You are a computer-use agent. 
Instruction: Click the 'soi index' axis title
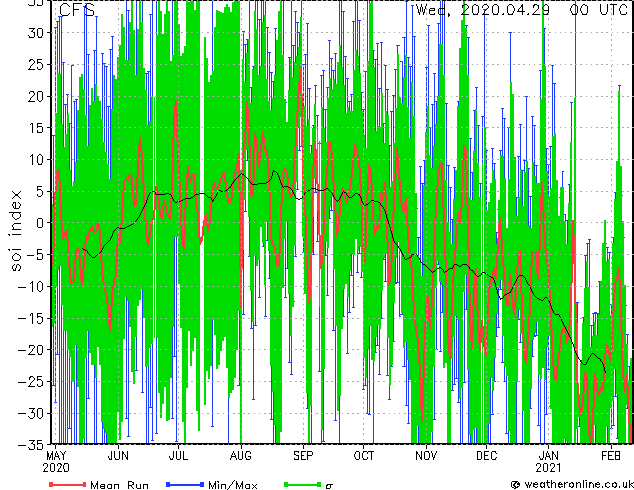coord(16,231)
